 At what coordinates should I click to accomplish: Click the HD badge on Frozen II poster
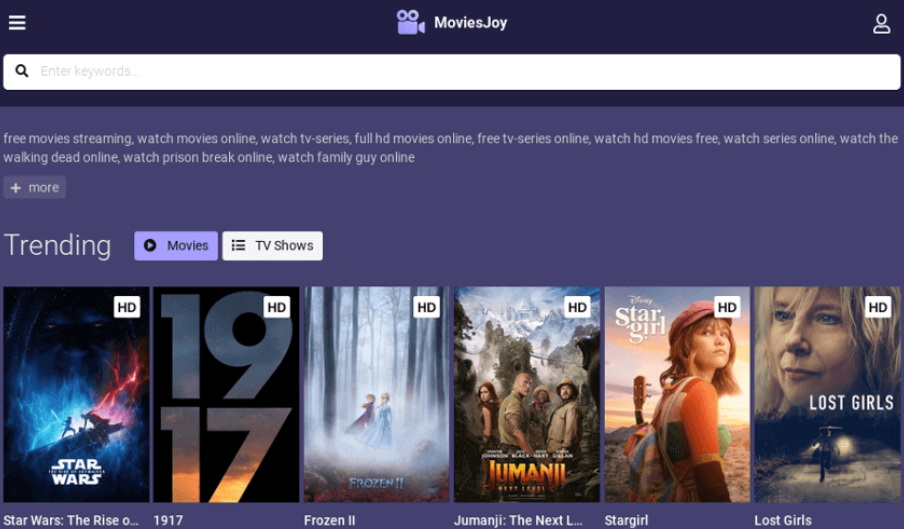coord(427,307)
